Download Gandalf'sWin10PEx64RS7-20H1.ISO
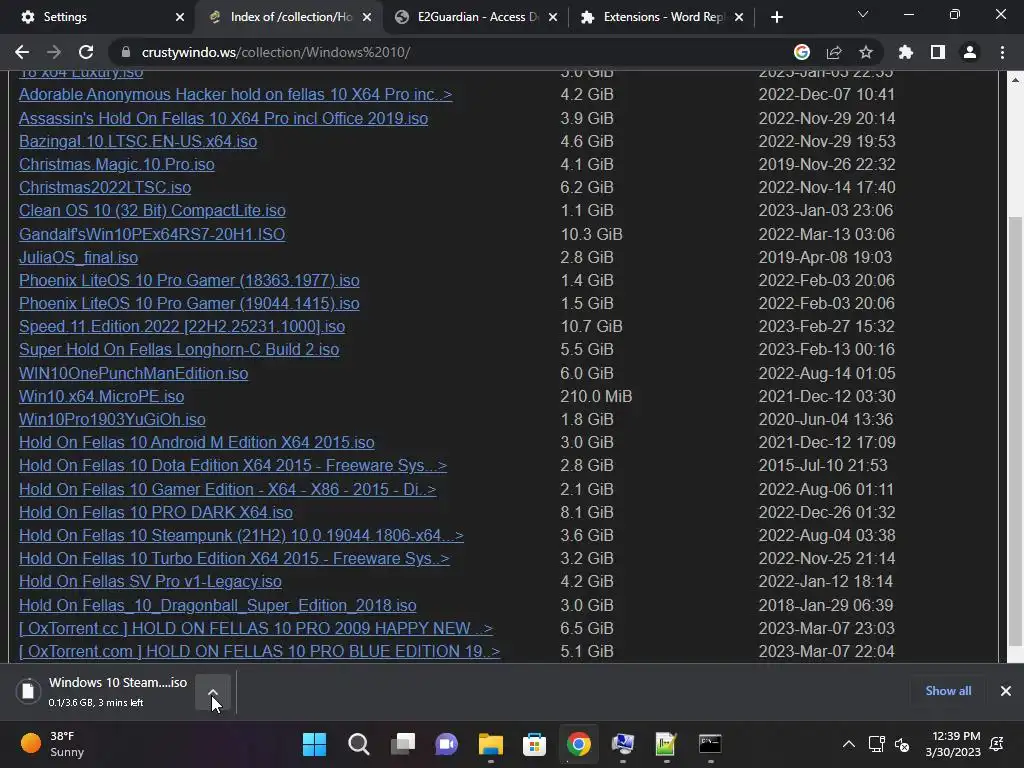 (x=152, y=234)
